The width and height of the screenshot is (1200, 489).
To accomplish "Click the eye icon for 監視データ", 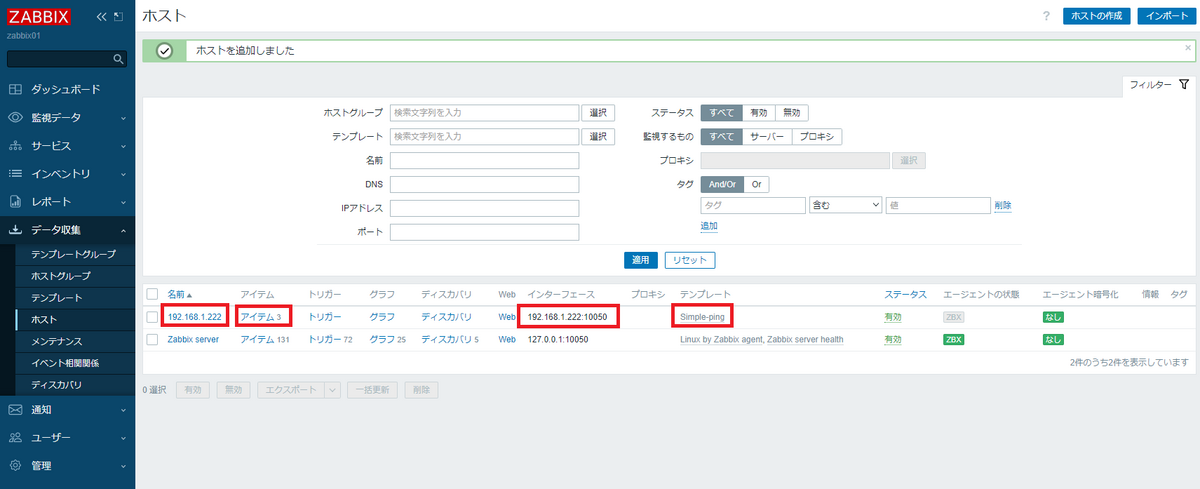I will [x=15, y=117].
